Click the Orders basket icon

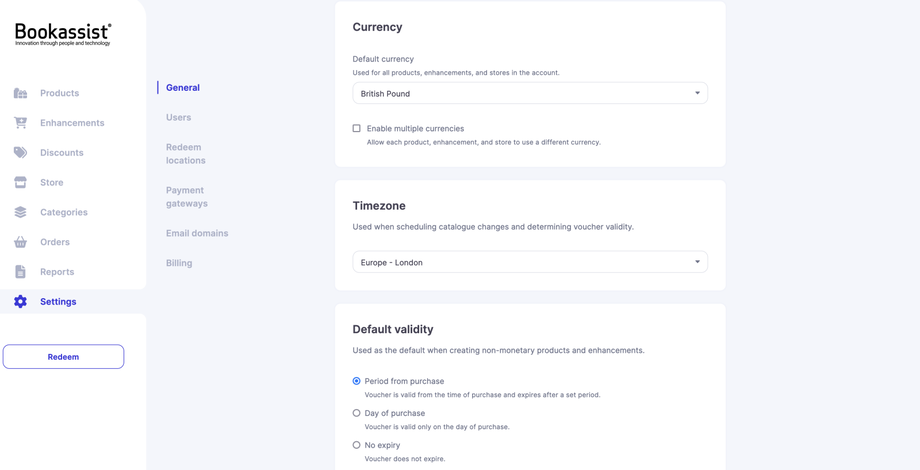20,242
